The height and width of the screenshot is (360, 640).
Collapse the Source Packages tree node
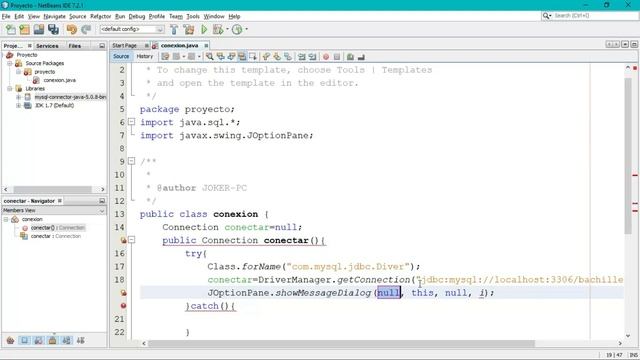coord(10,63)
